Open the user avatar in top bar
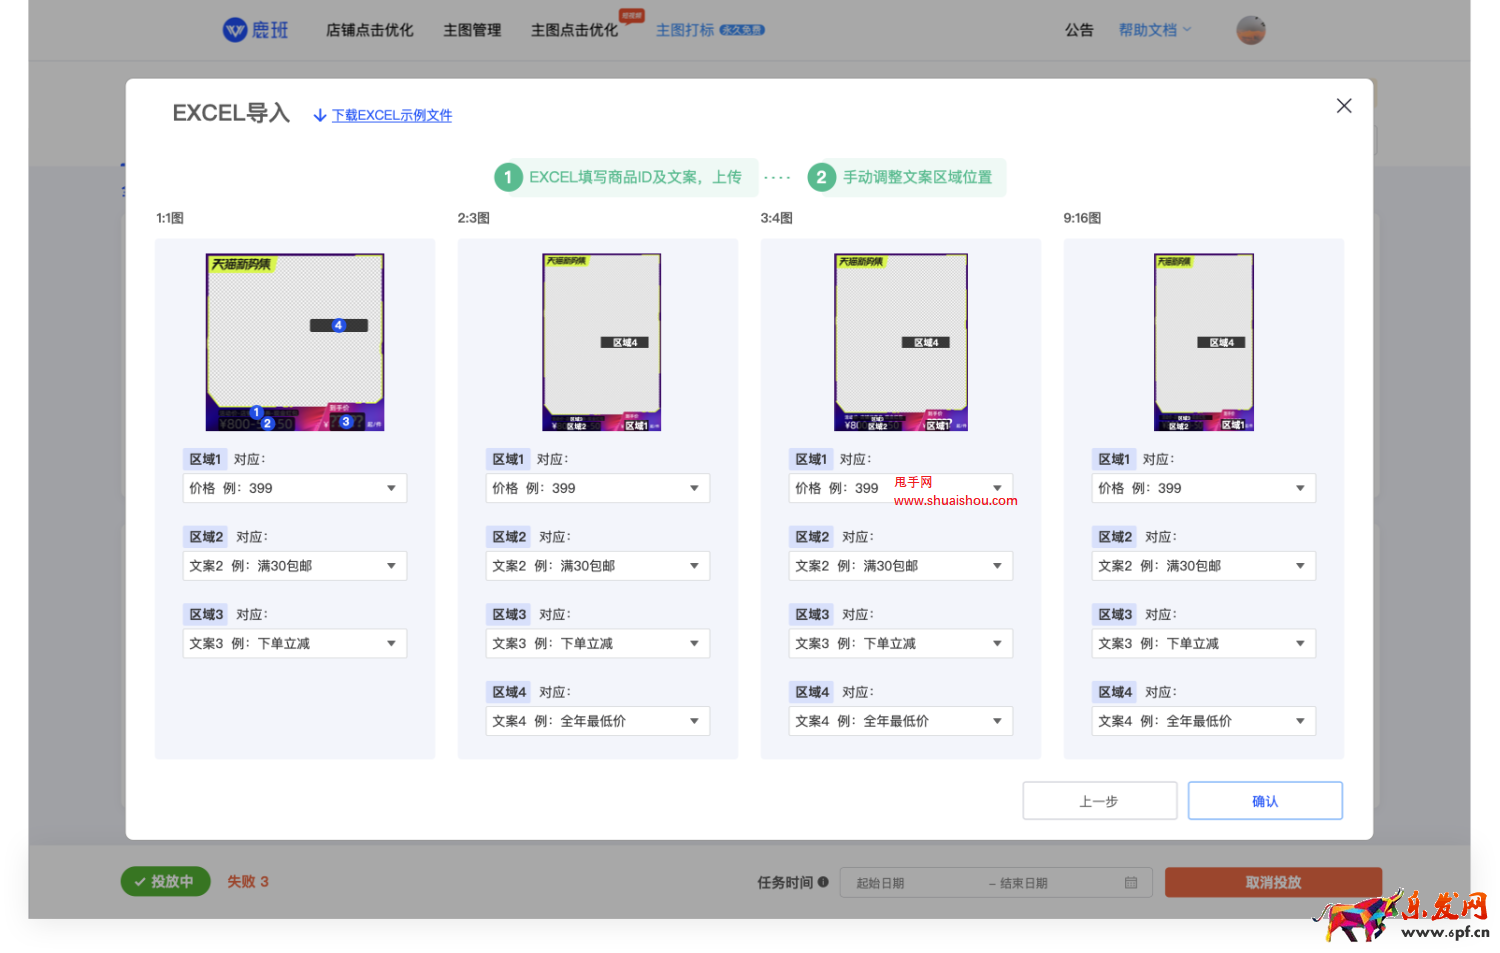This screenshot has width=1500, height=953. (x=1251, y=30)
